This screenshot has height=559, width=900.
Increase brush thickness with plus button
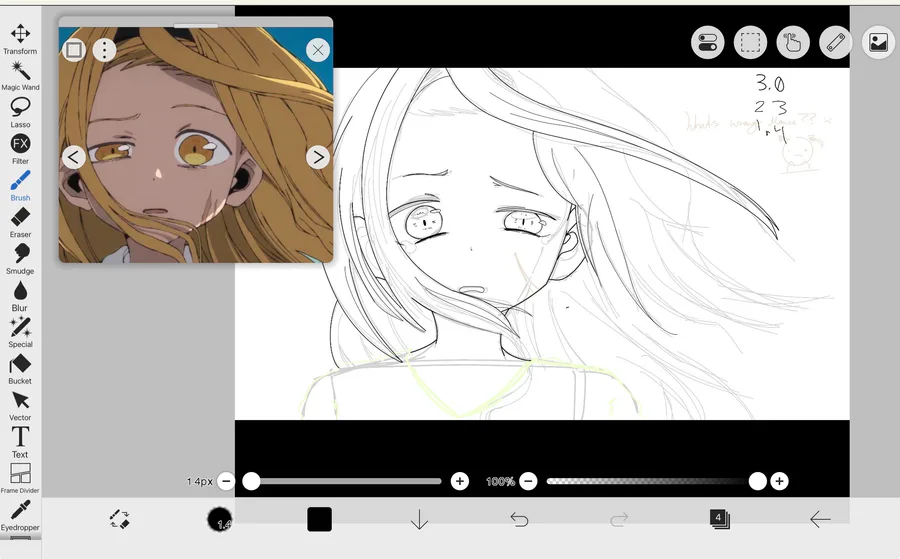tap(460, 481)
